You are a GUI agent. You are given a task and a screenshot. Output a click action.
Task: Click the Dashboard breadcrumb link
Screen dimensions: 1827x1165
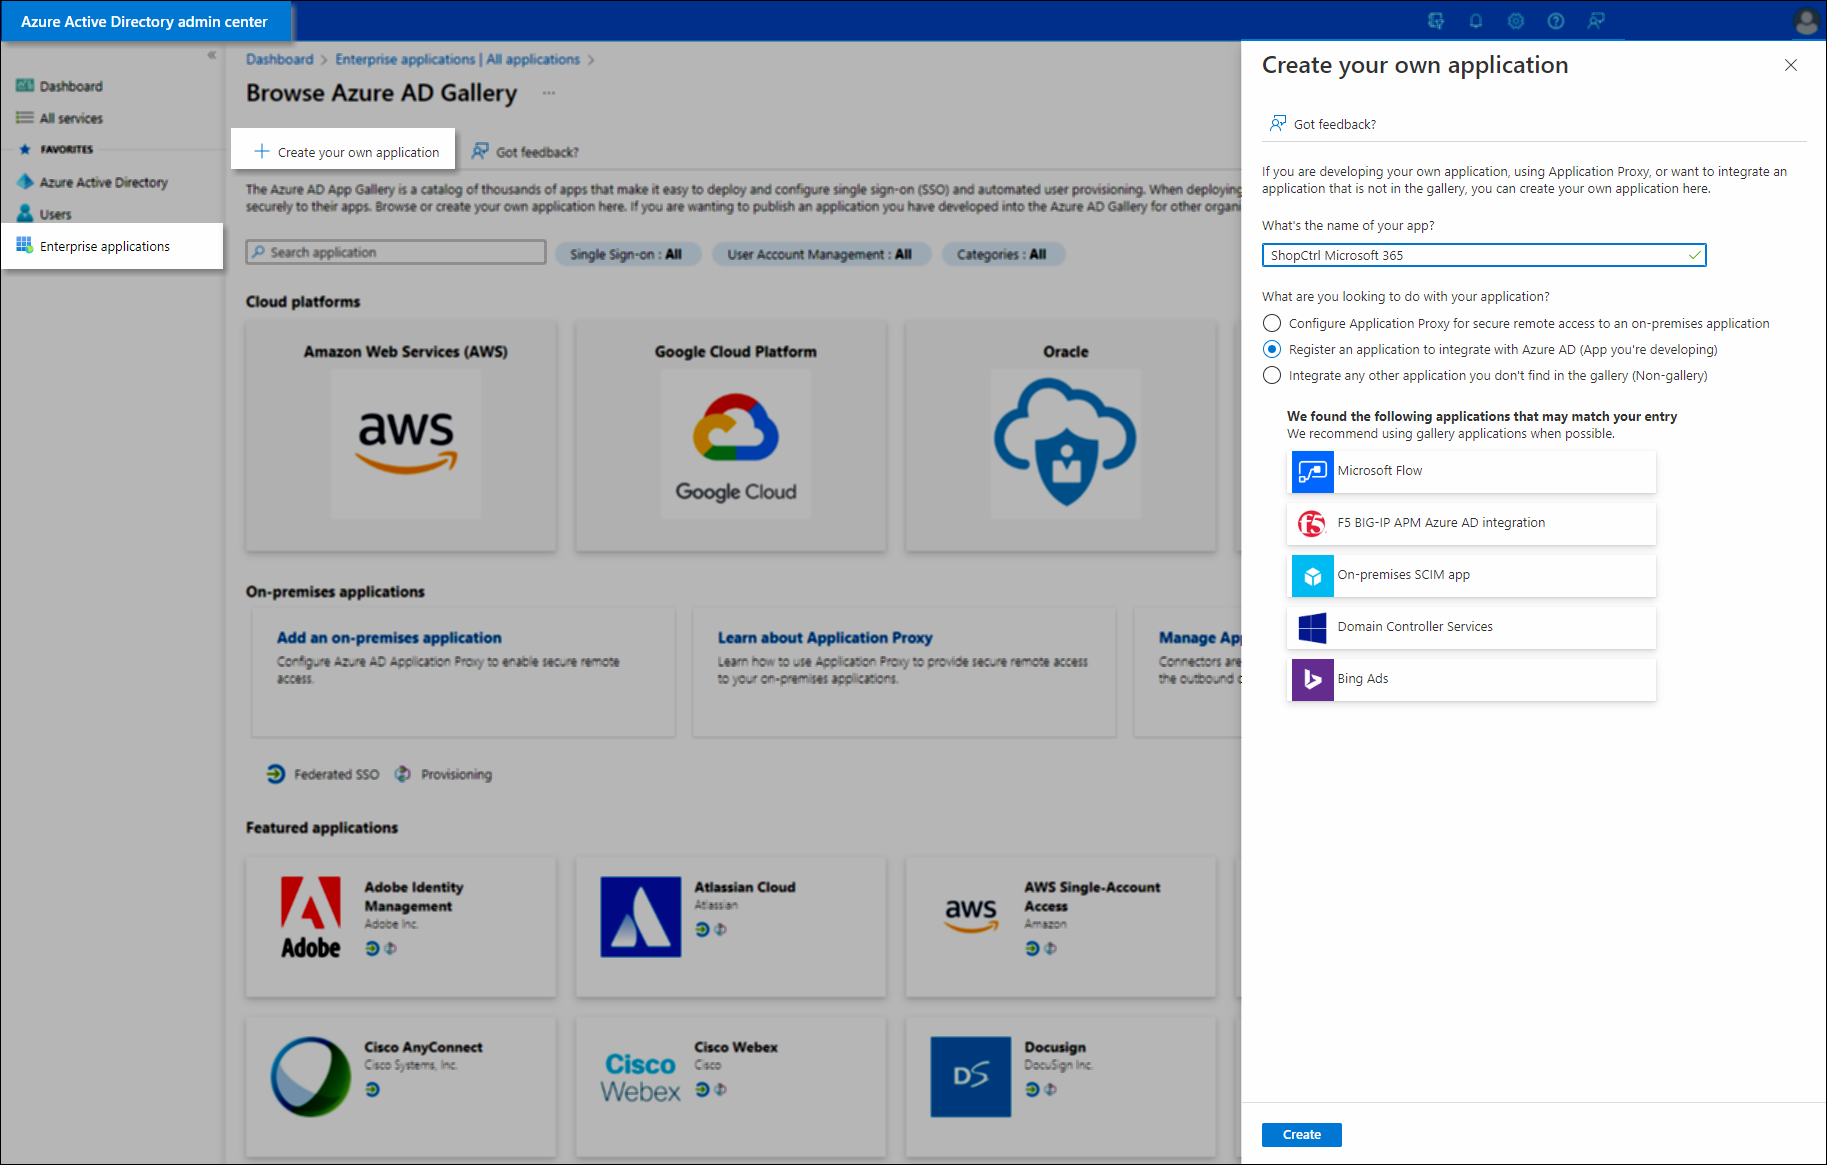(279, 59)
